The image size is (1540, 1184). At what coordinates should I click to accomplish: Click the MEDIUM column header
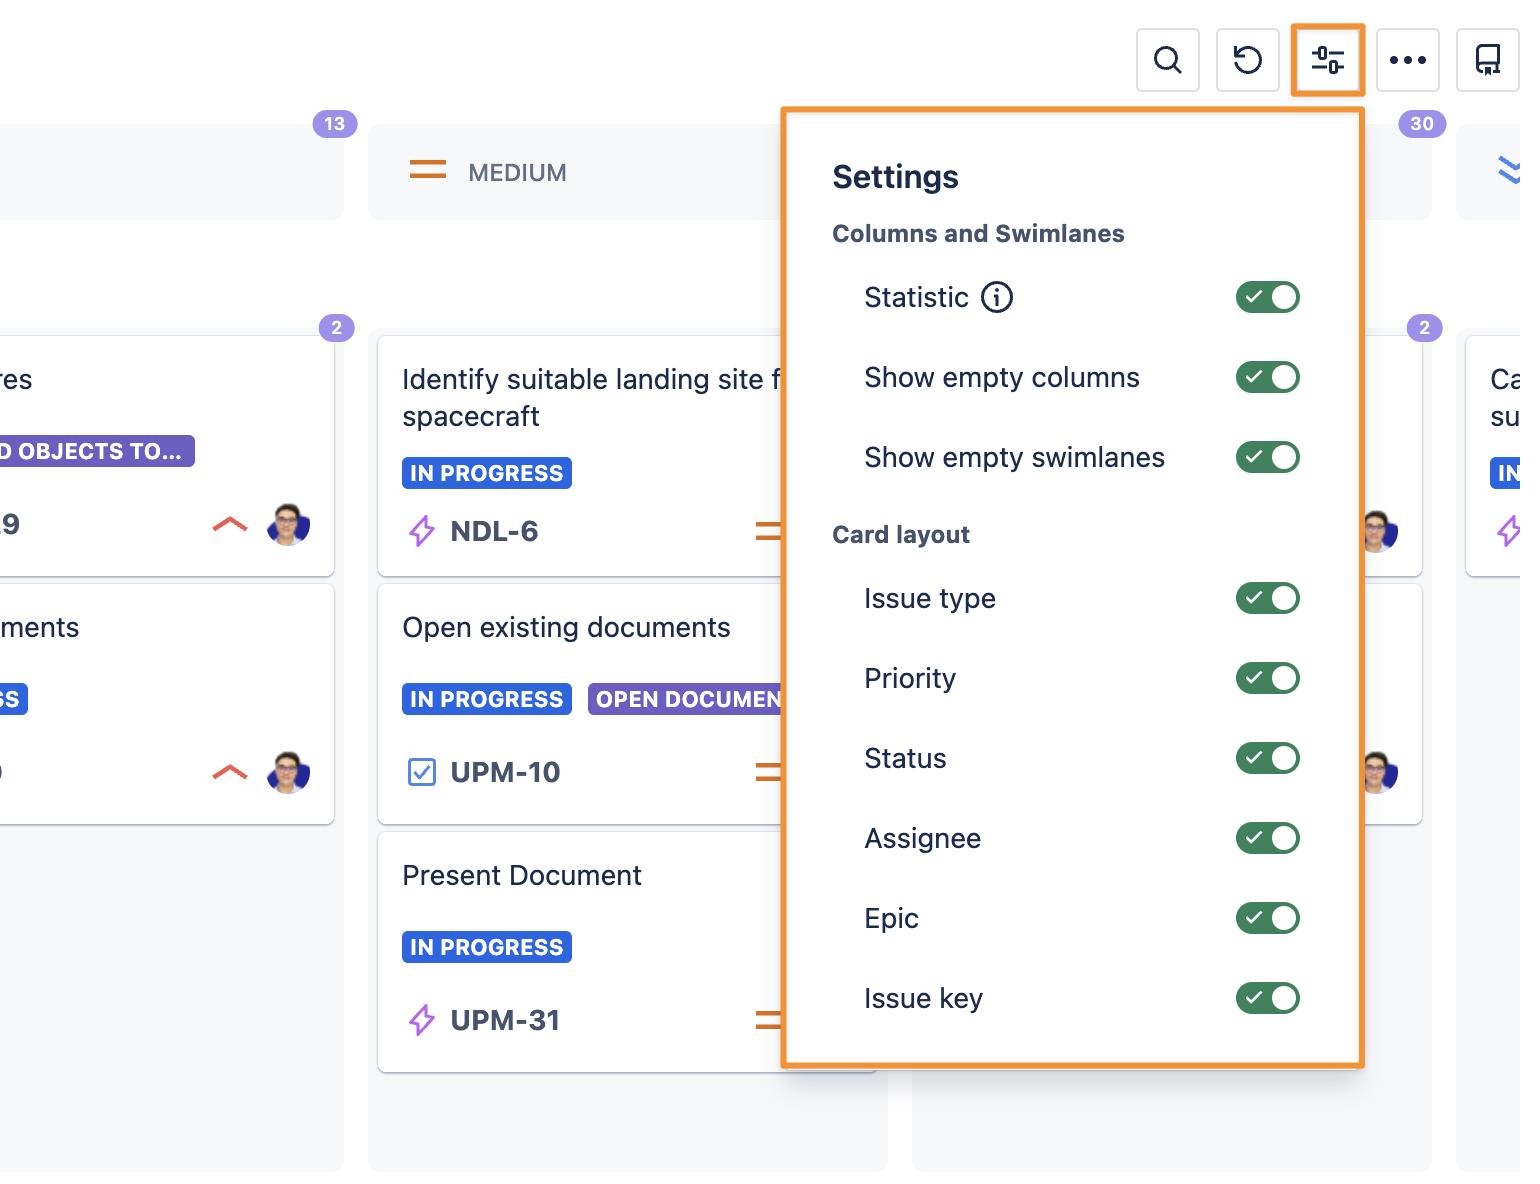516,173
